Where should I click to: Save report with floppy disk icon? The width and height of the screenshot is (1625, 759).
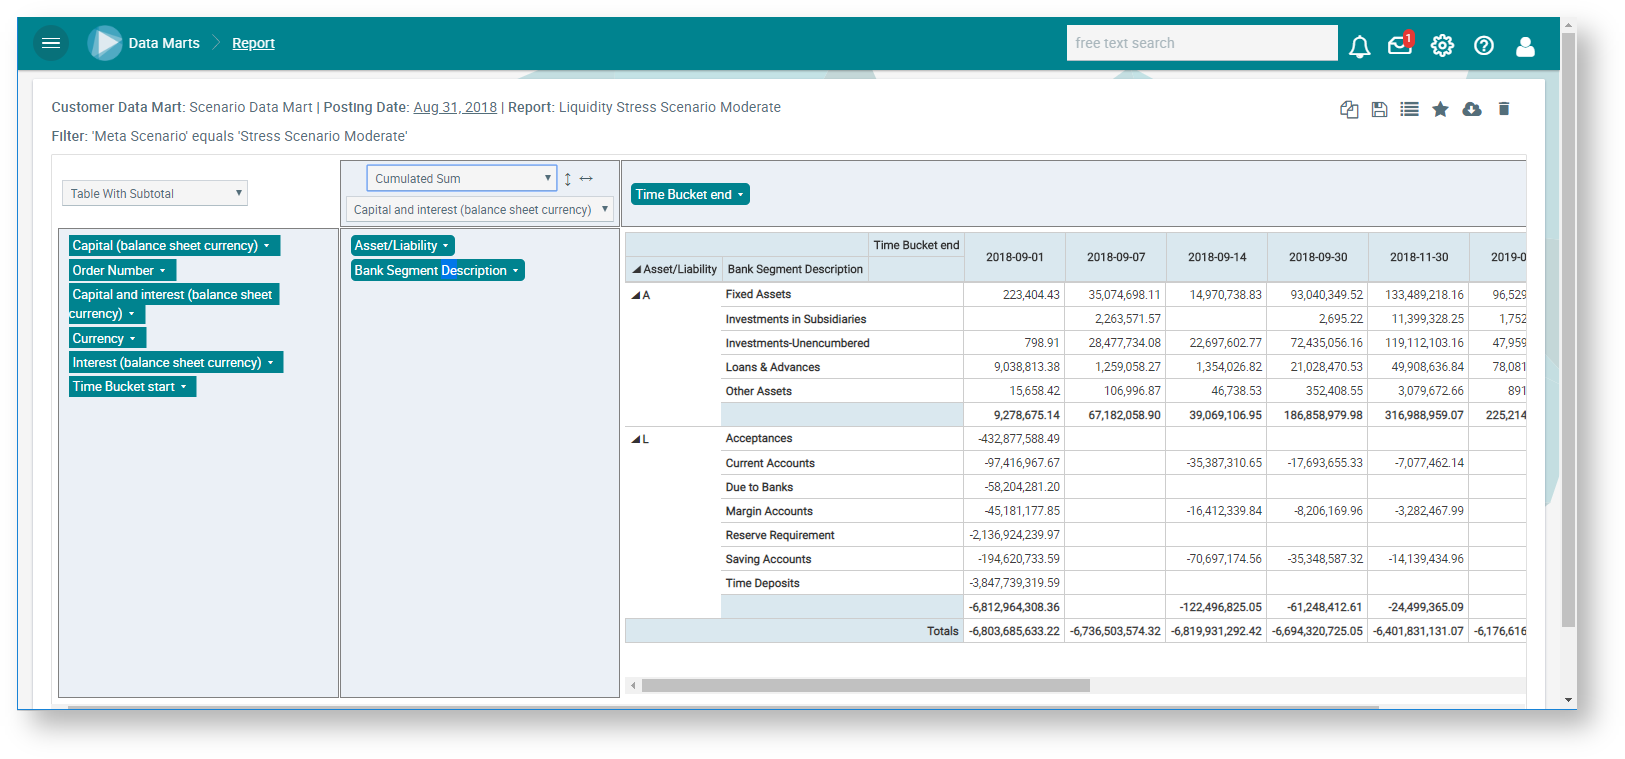tap(1379, 109)
